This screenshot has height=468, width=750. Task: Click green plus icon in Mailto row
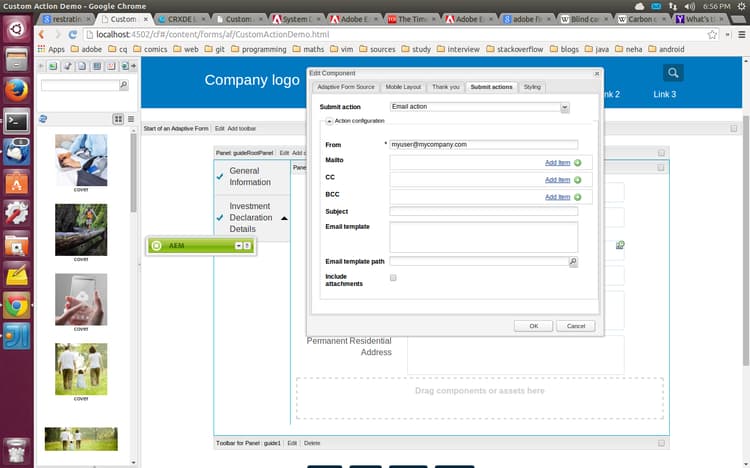coord(578,163)
